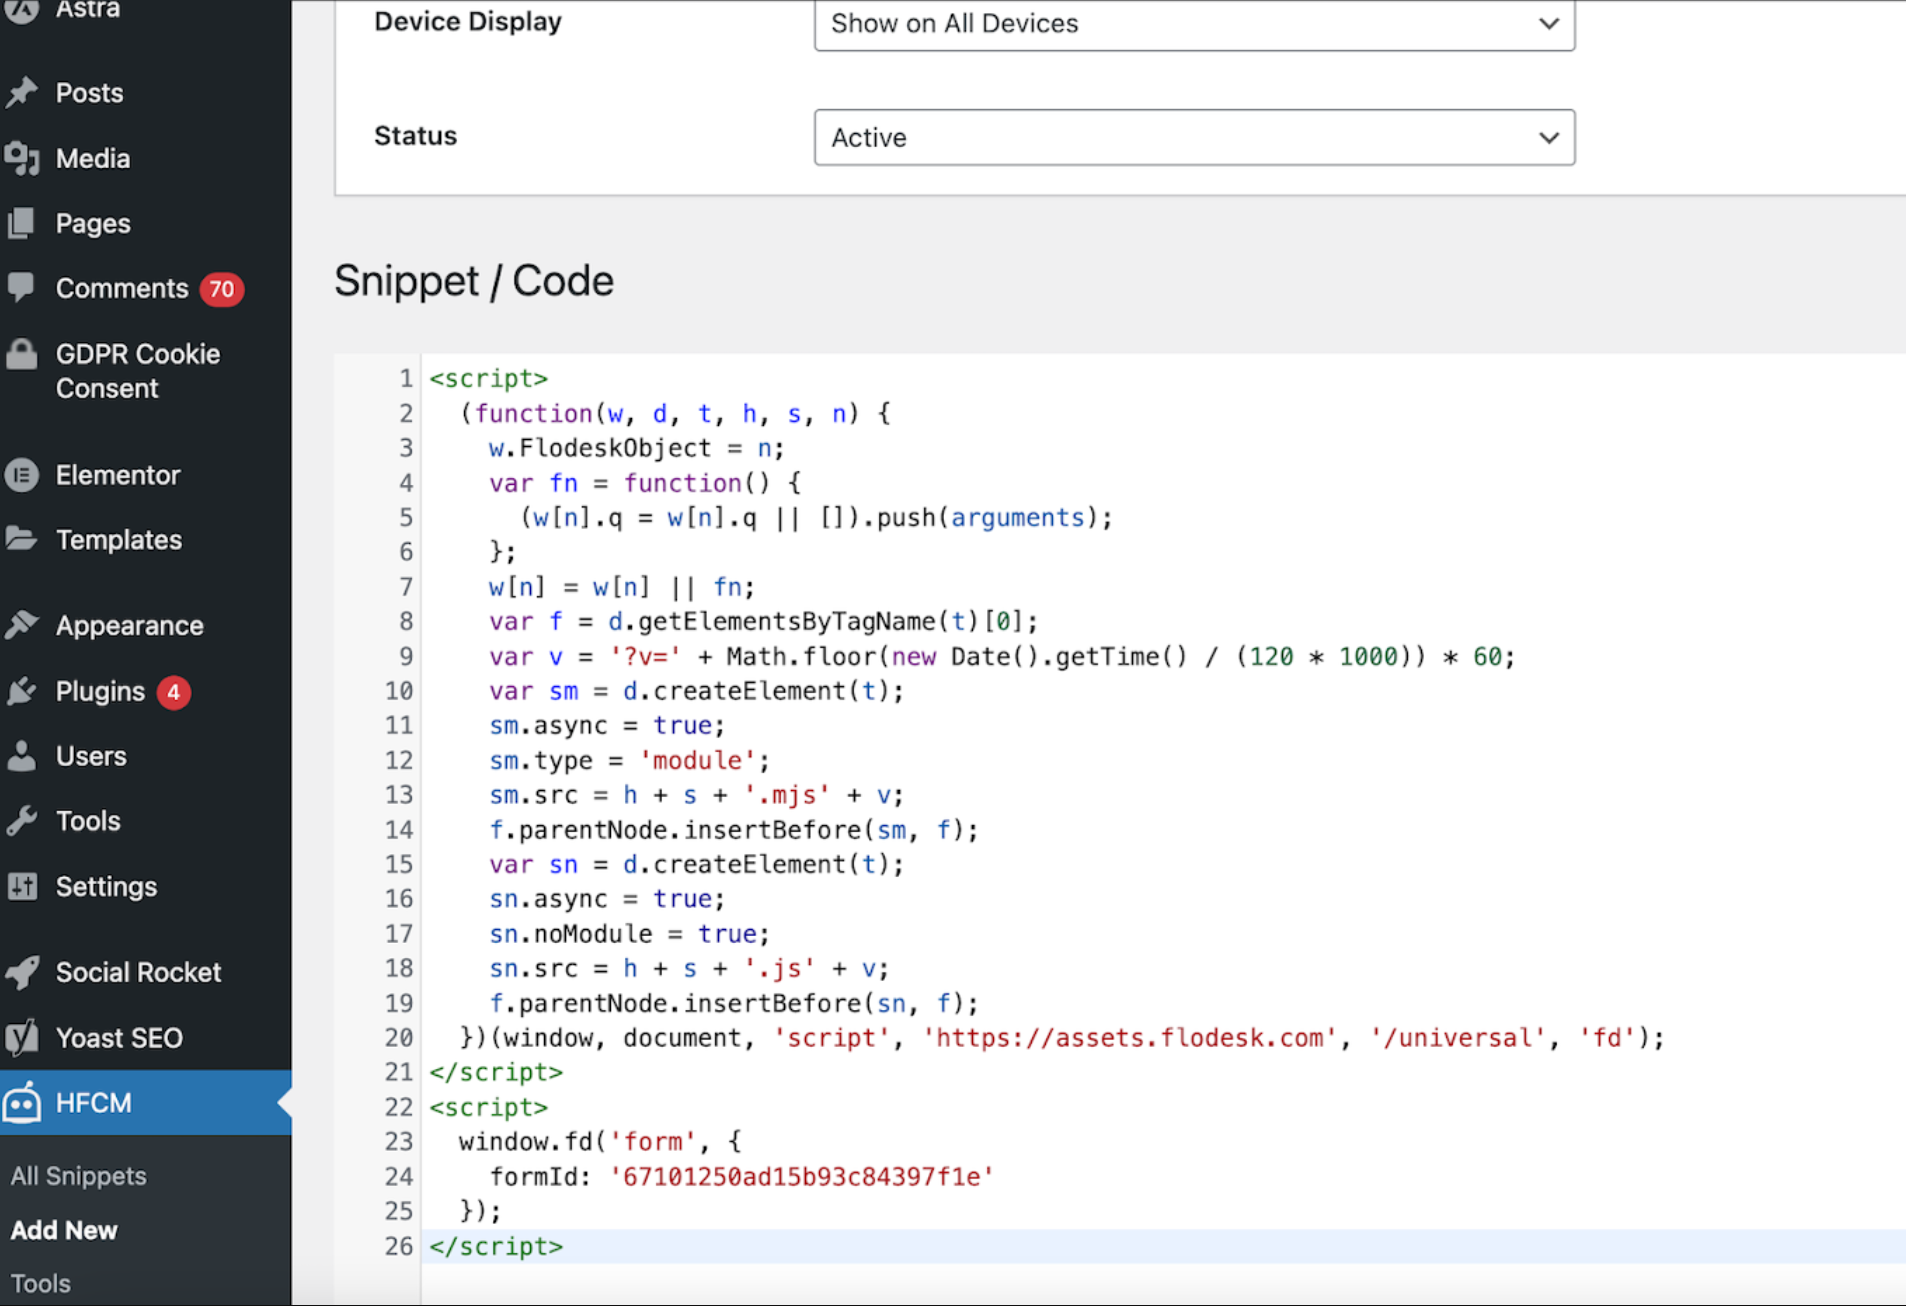Click line number 20 in gutter
This screenshot has height=1306, width=1906.
399,1037
